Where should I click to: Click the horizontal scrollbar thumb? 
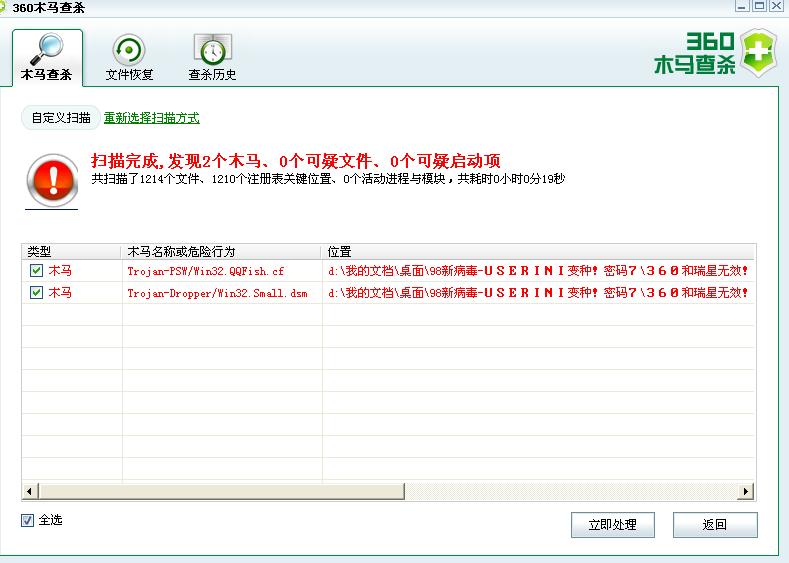tap(221, 491)
